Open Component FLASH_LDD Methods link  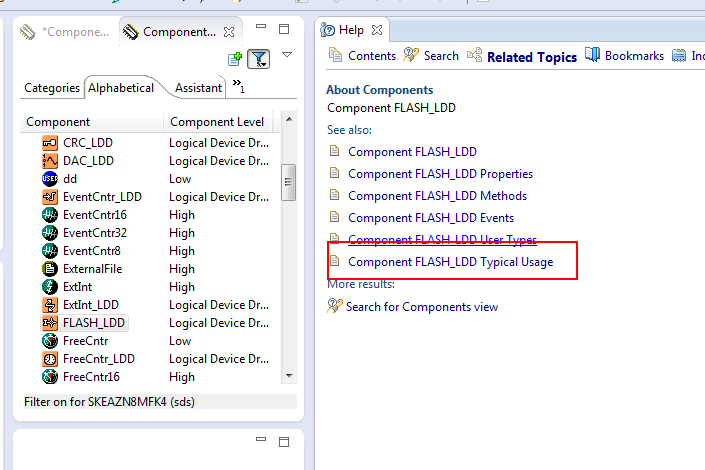(x=437, y=196)
